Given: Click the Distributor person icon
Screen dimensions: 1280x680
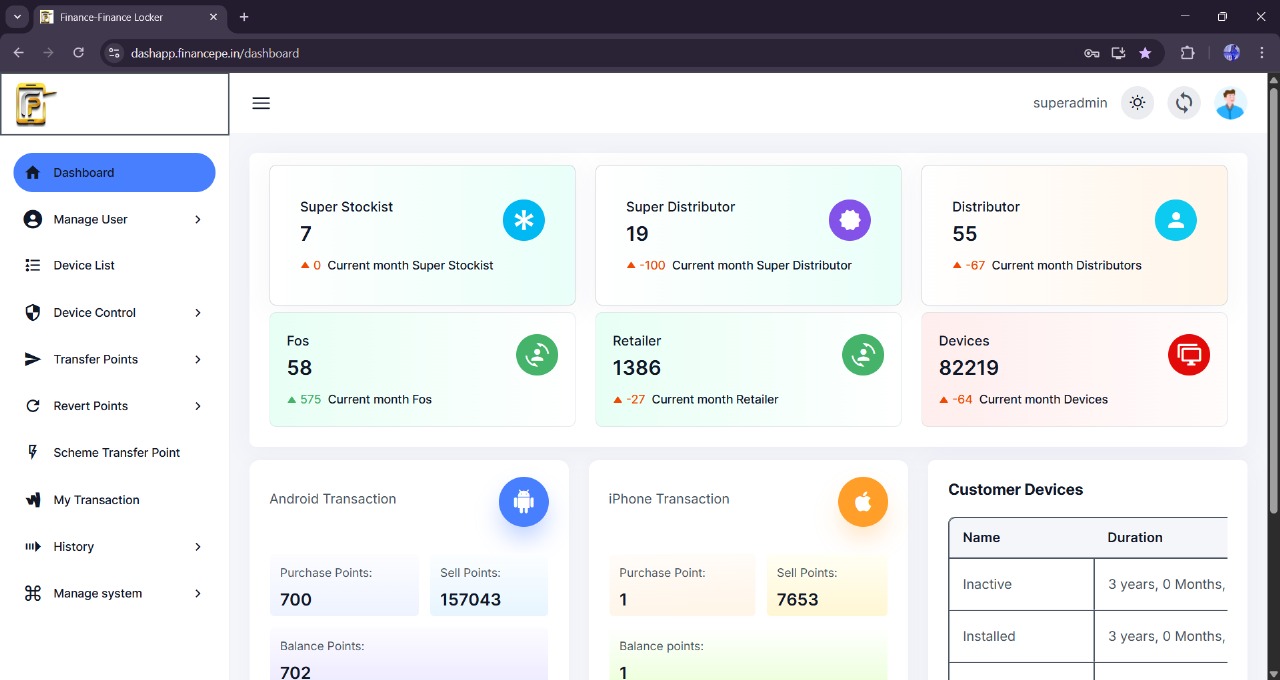Looking at the screenshot, I should [x=1176, y=220].
